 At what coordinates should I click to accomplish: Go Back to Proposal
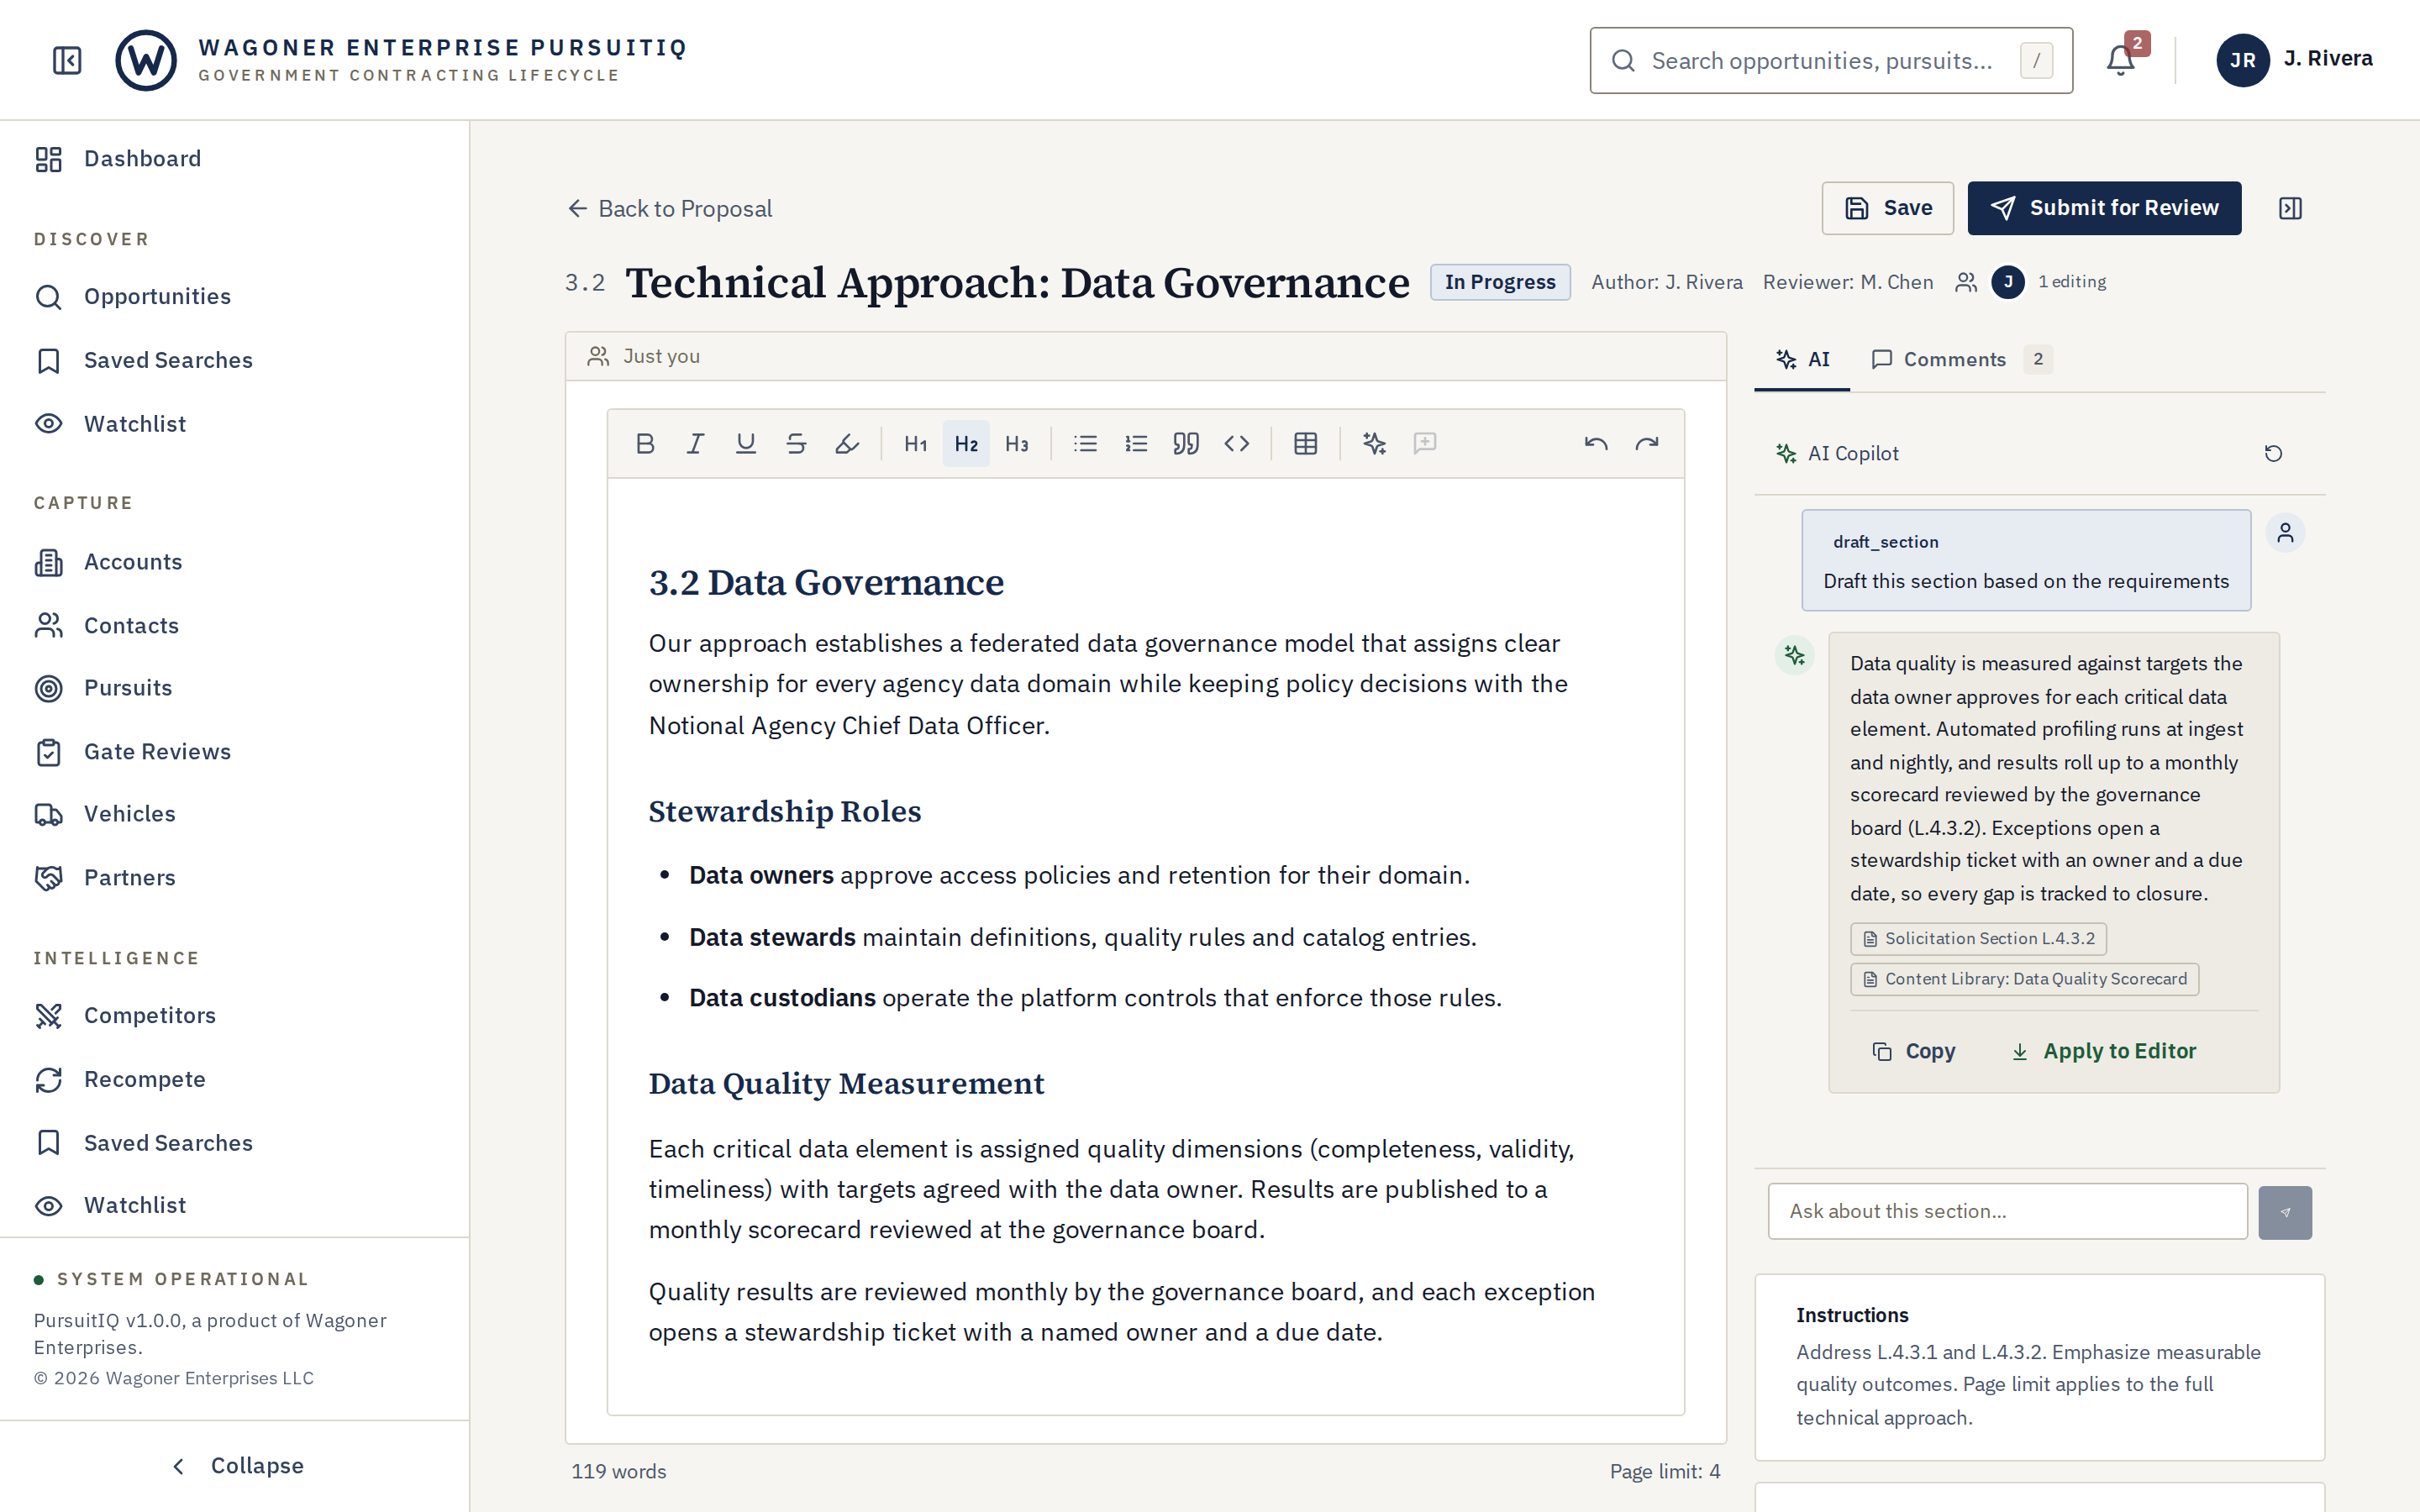(670, 209)
